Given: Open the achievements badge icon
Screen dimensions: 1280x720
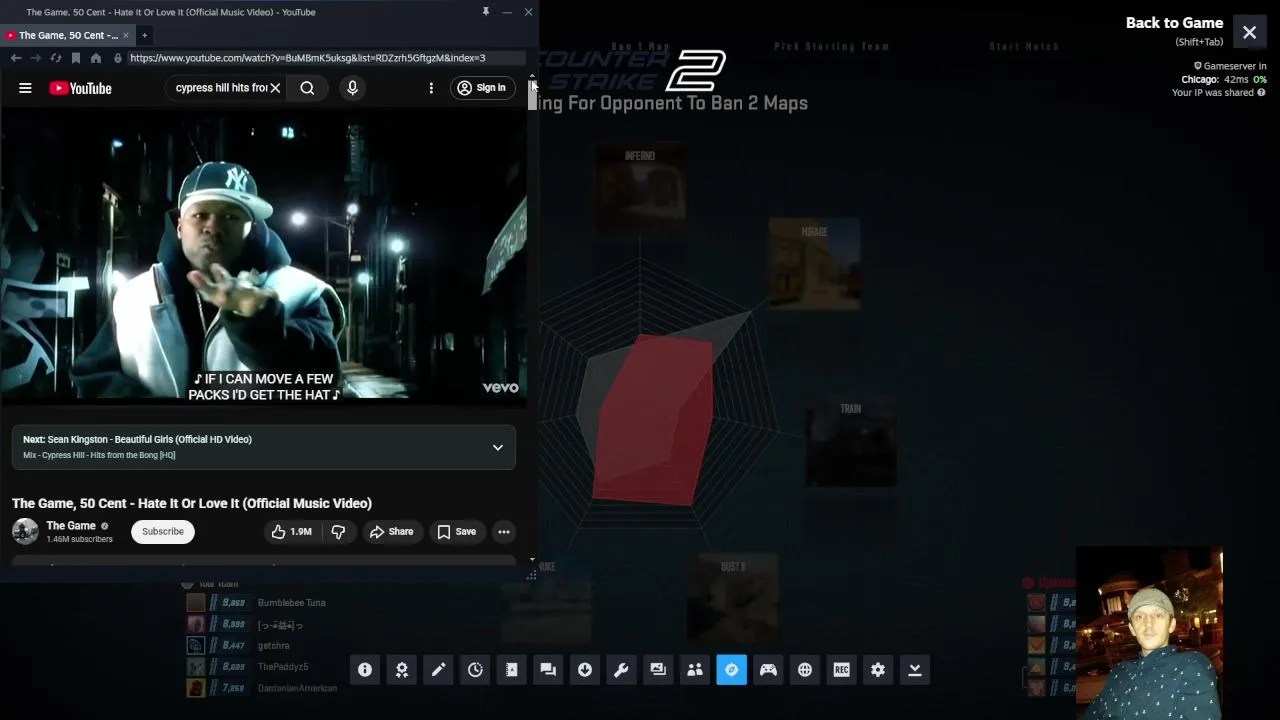Looking at the screenshot, I should pyautogui.click(x=402, y=670).
